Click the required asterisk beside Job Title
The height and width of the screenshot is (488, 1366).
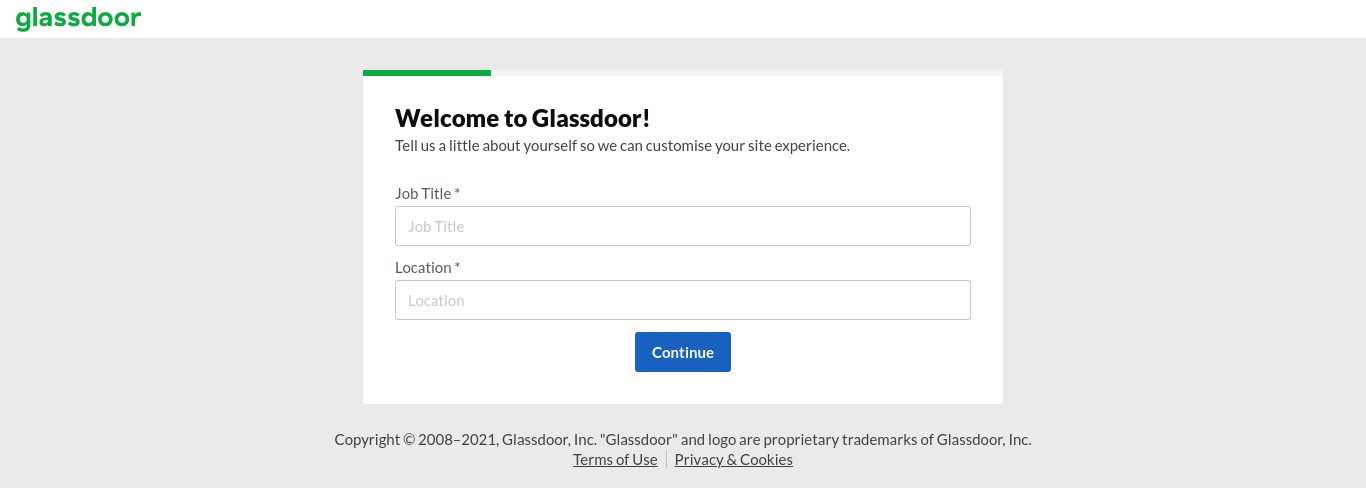(457, 192)
